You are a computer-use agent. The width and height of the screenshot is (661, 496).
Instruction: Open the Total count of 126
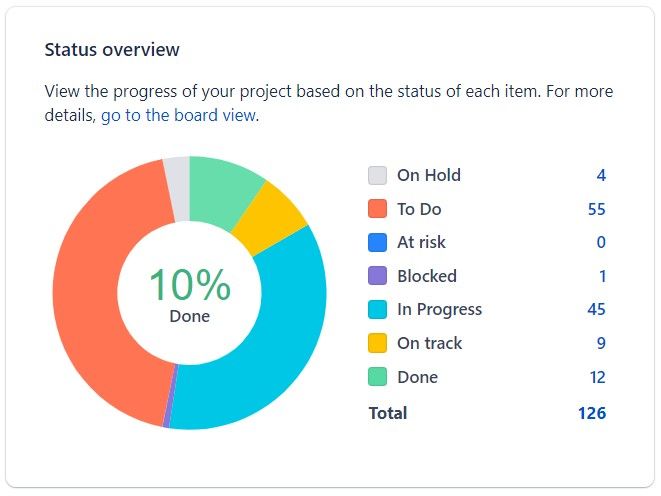click(x=592, y=412)
